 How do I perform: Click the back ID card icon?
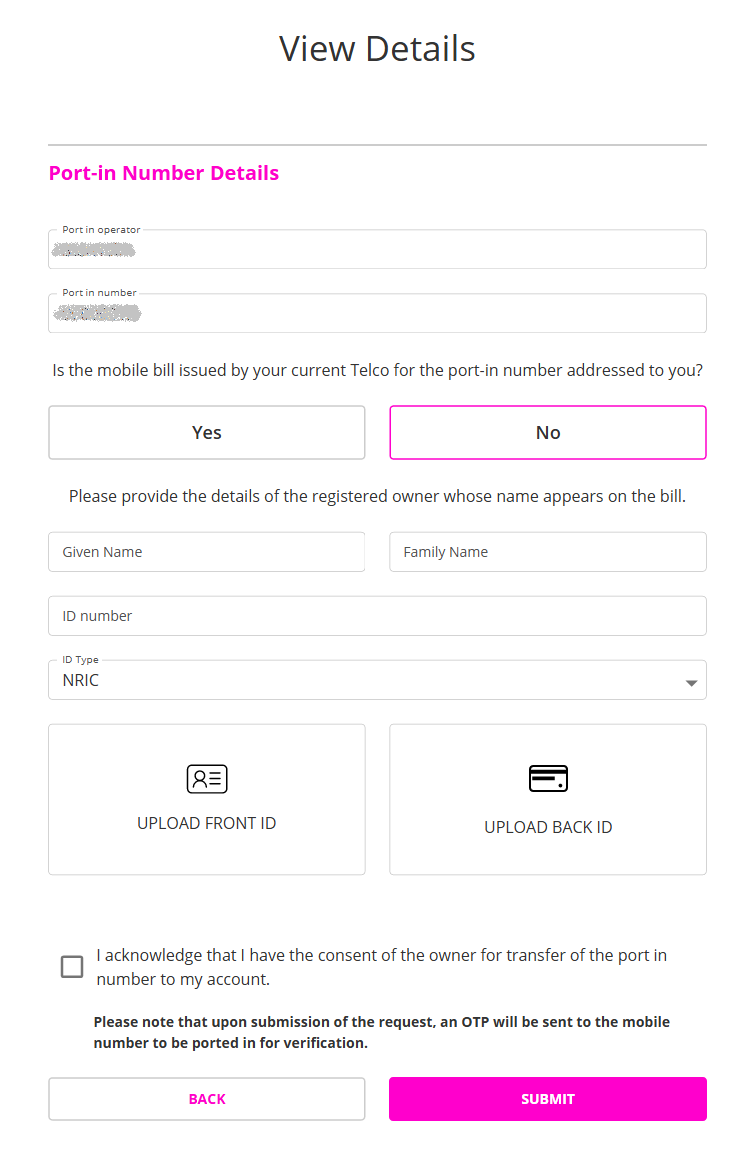pos(547,778)
